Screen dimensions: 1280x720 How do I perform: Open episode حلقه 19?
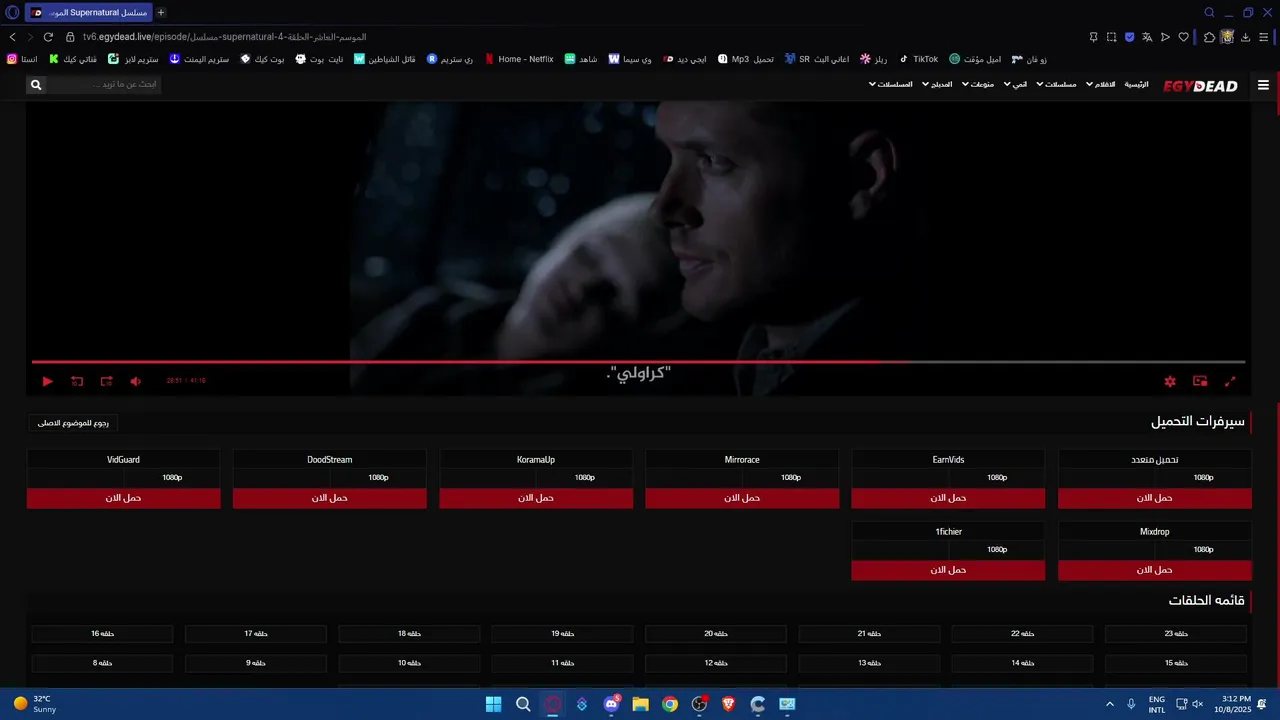coord(562,634)
